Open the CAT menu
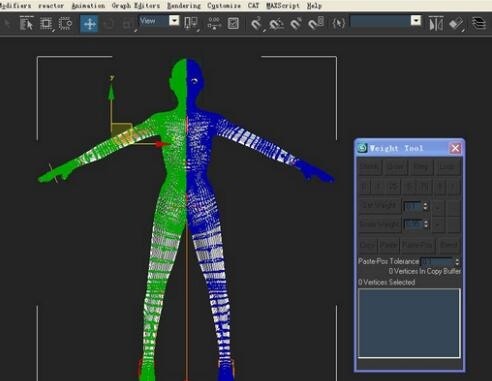 [x=253, y=6]
